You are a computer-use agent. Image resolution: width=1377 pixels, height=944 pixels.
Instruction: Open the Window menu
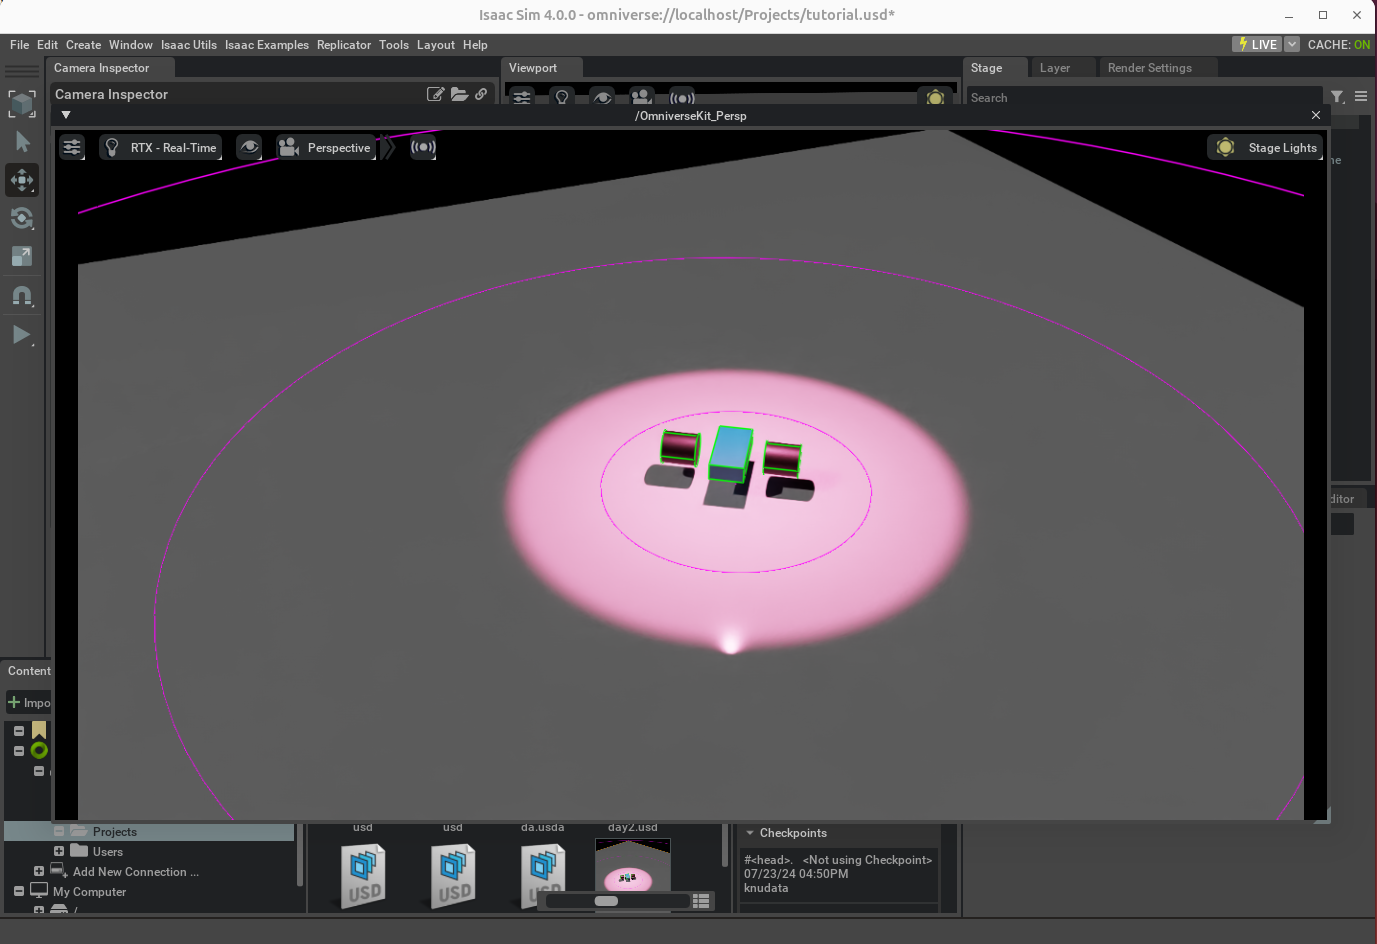[130, 45]
